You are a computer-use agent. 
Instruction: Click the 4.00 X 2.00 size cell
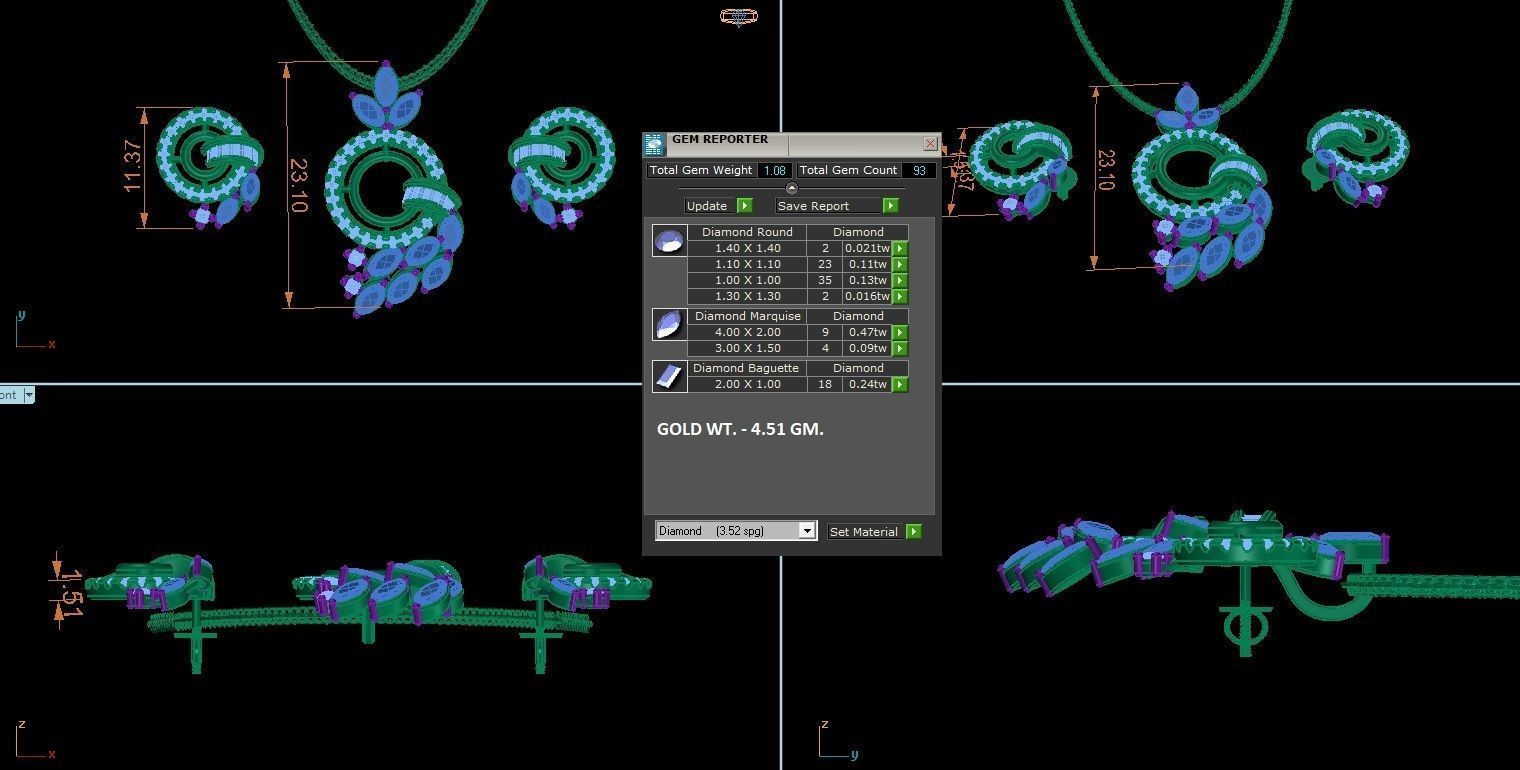pyautogui.click(x=747, y=332)
